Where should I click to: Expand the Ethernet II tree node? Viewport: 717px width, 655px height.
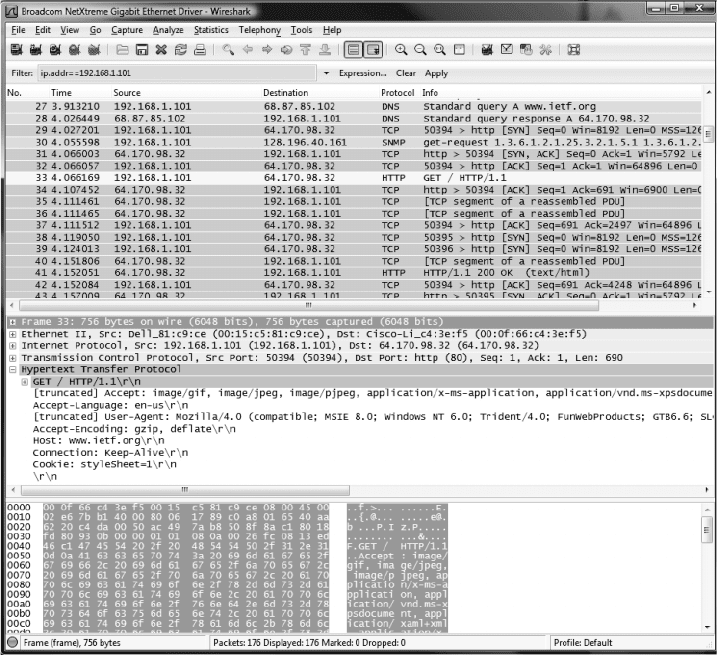coord(13,334)
